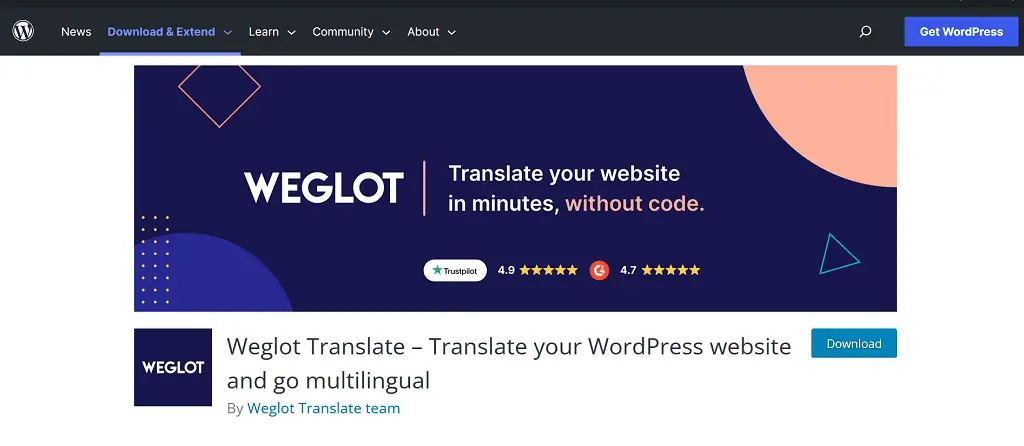
Task: Click the Trustpilot badge in the banner
Action: coord(455,270)
